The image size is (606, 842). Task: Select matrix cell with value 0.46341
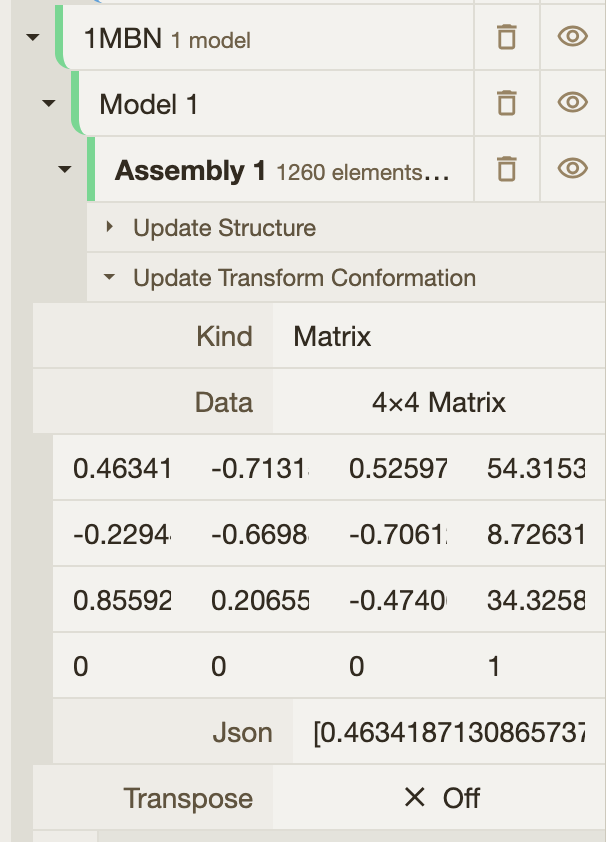[x=122, y=467]
